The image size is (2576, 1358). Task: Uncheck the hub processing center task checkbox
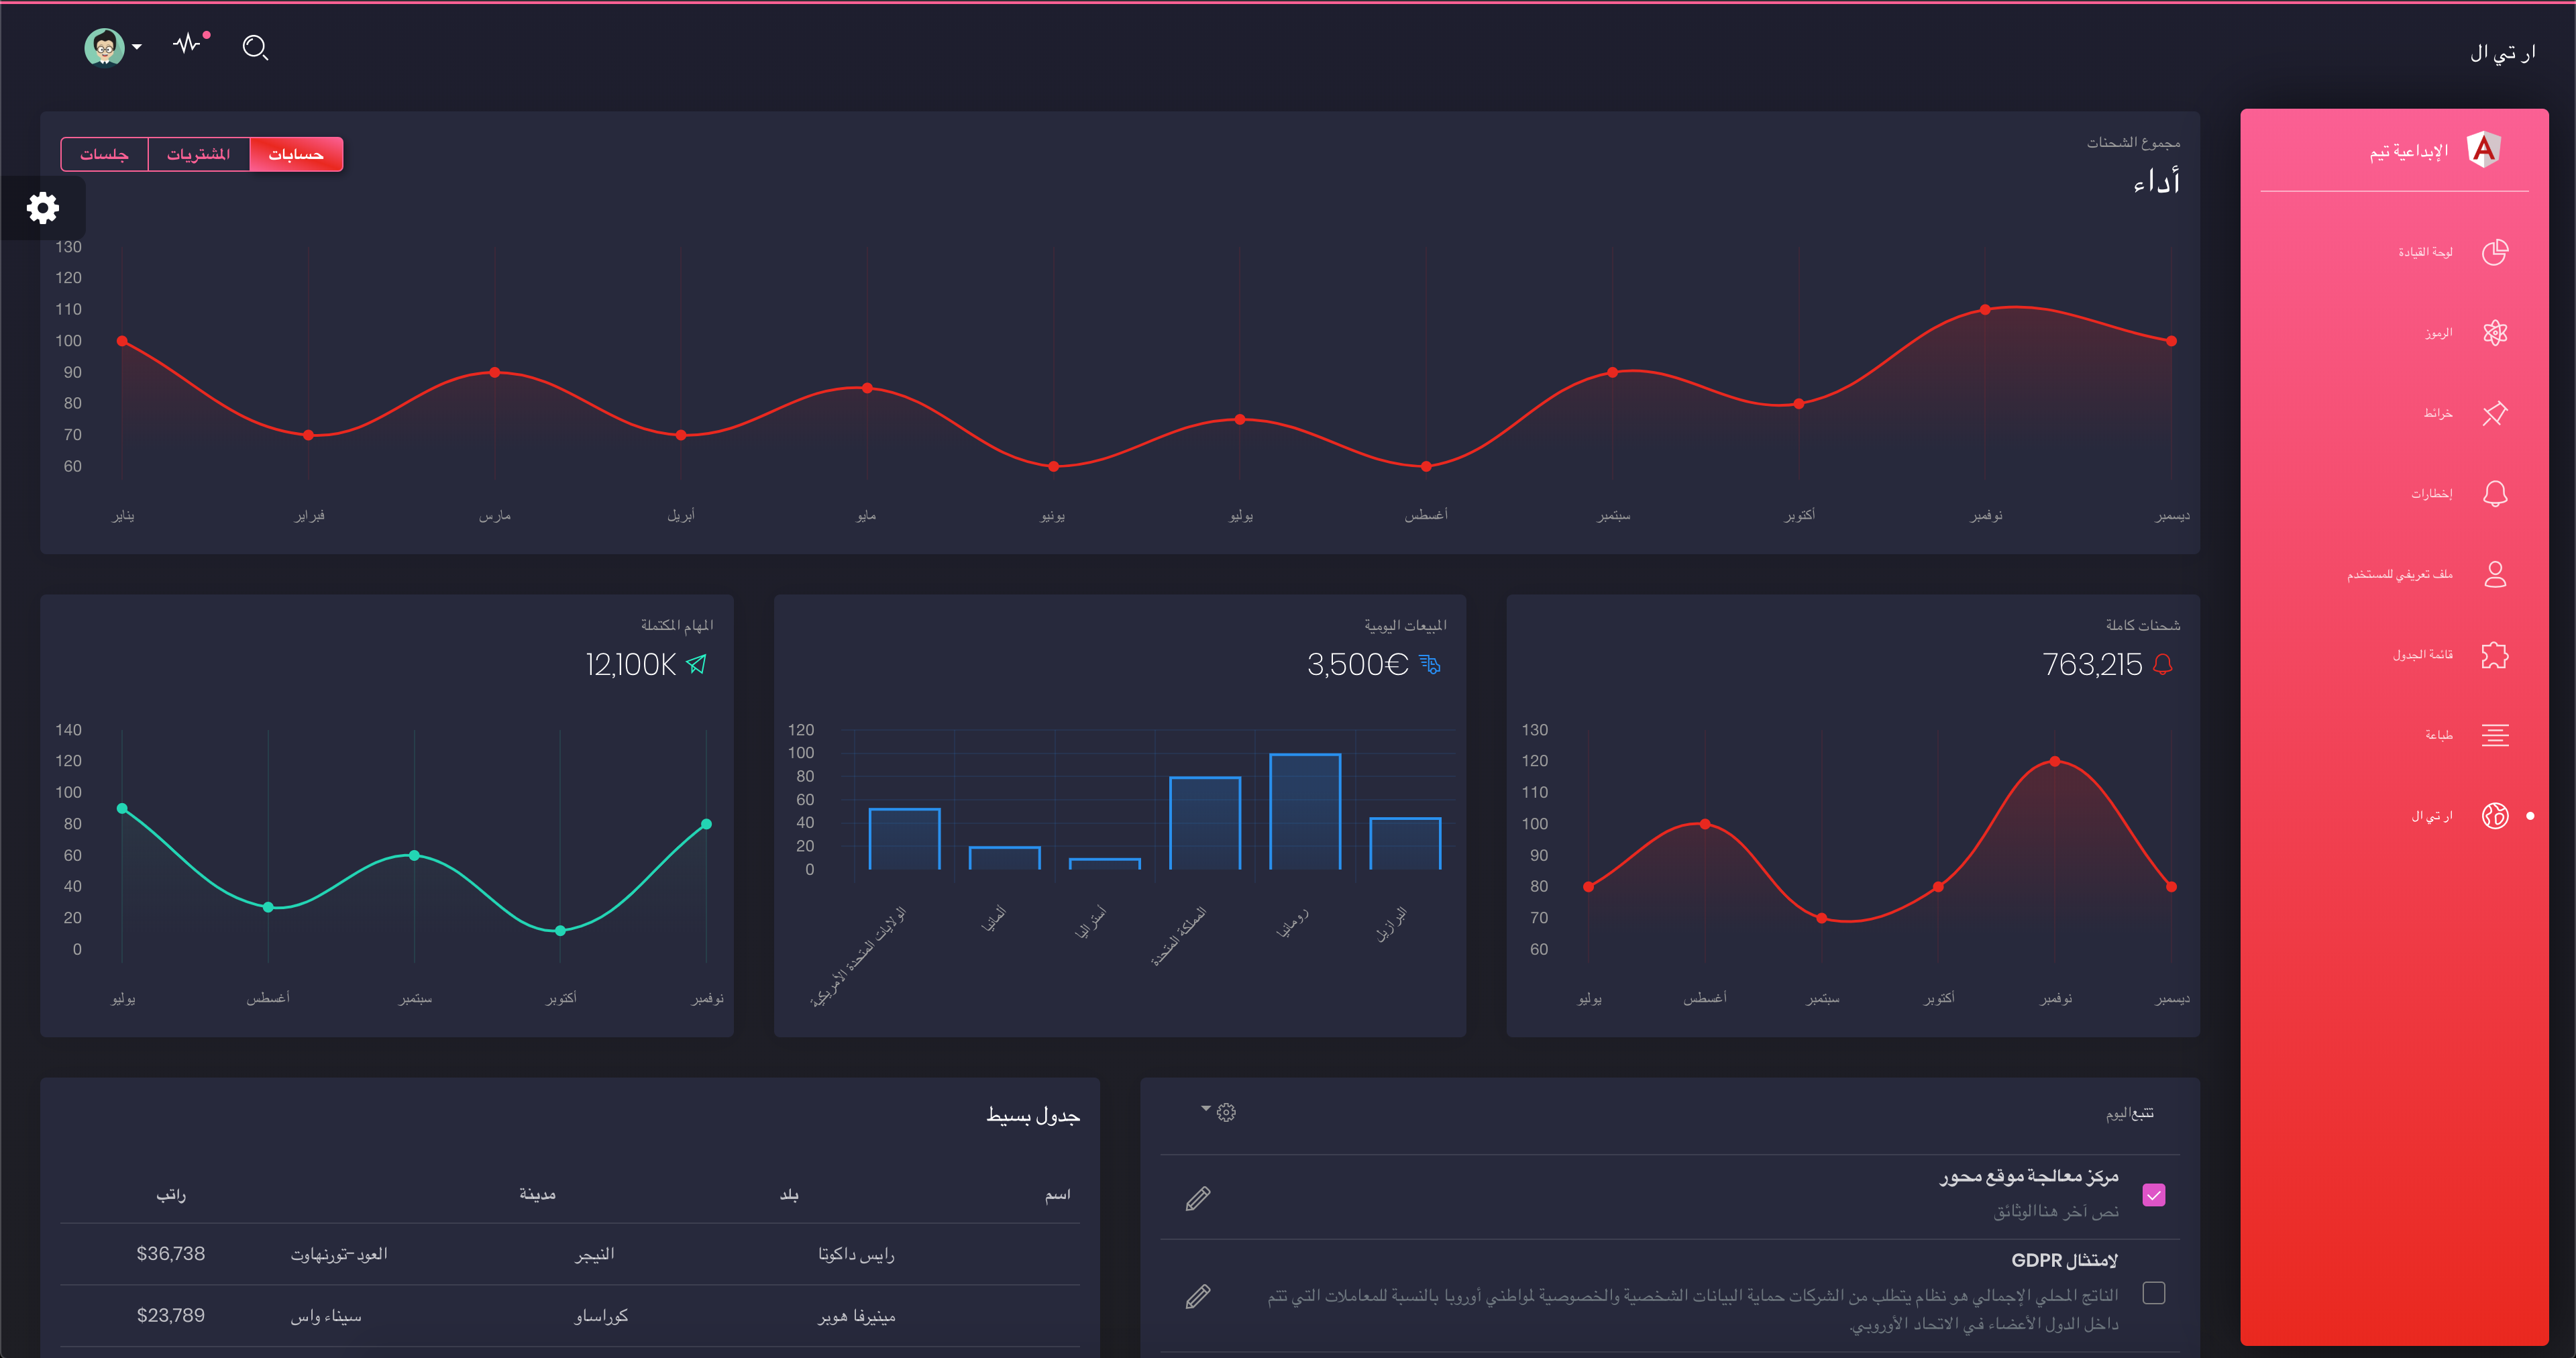point(2154,1195)
